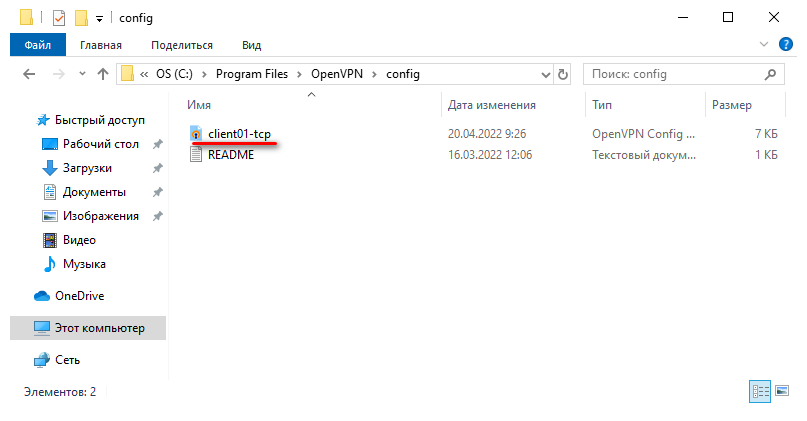Open Быстрый доступ in navigation pane
The height and width of the screenshot is (421, 807).
coord(100,120)
